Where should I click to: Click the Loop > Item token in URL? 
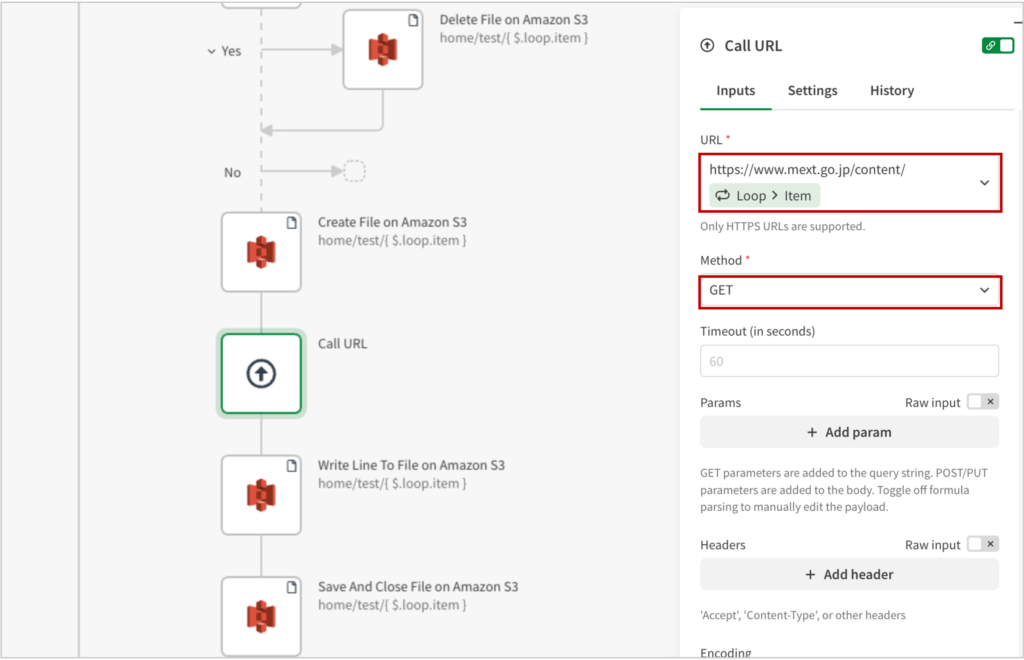tap(765, 196)
